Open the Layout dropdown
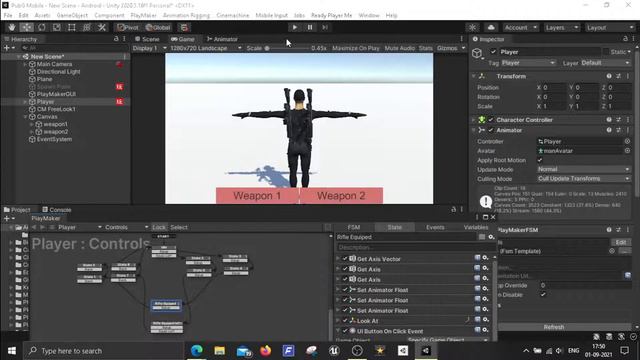The image size is (640, 360). click(x=610, y=27)
